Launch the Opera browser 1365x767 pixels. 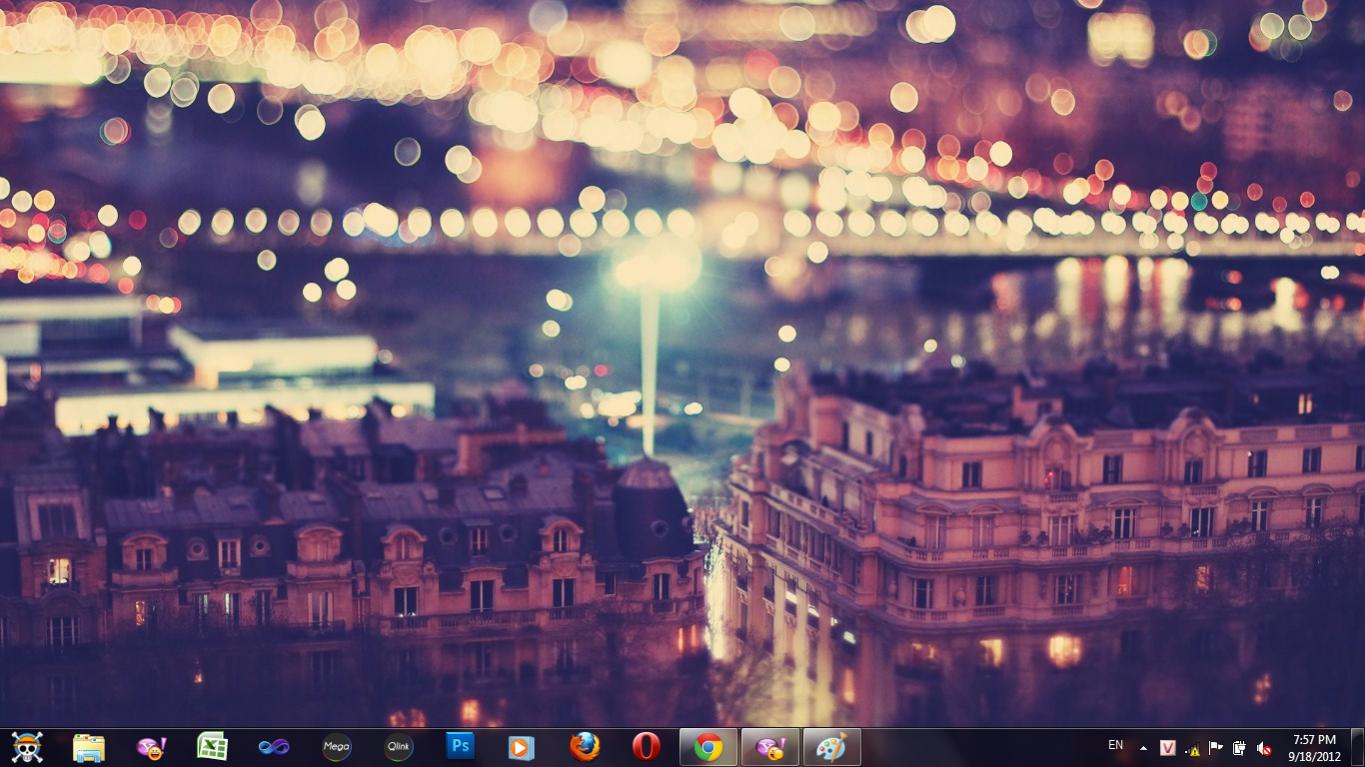pos(646,747)
